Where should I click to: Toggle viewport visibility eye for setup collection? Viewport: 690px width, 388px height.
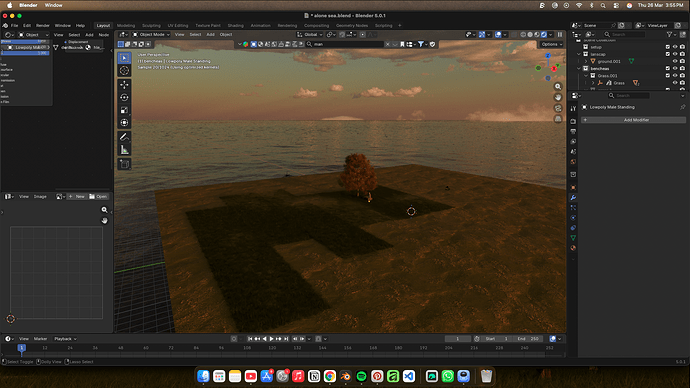[x=675, y=47]
